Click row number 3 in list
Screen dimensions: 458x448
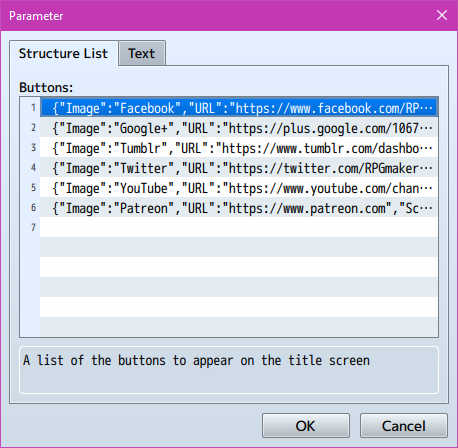pyautogui.click(x=33, y=147)
